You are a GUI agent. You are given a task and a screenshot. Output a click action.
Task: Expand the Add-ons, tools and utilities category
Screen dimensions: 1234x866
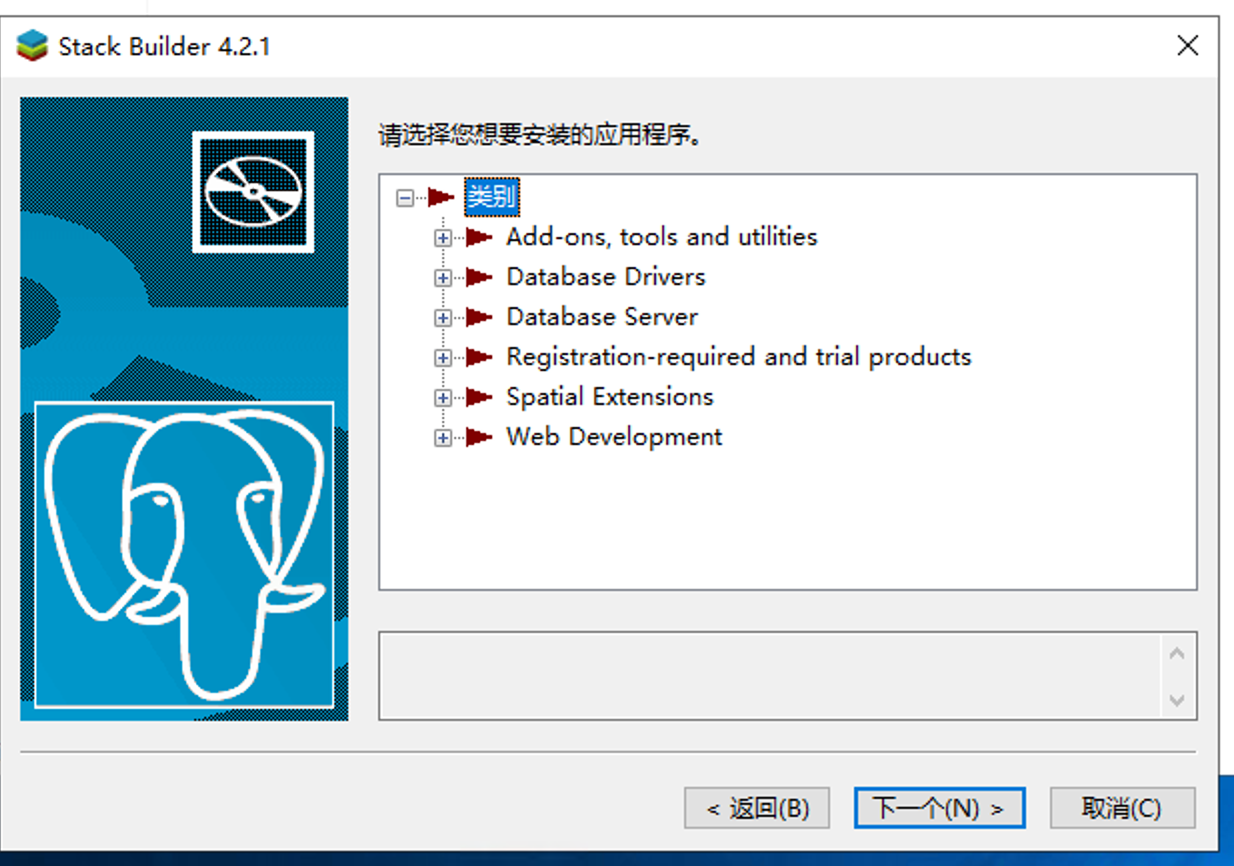pyautogui.click(x=443, y=238)
